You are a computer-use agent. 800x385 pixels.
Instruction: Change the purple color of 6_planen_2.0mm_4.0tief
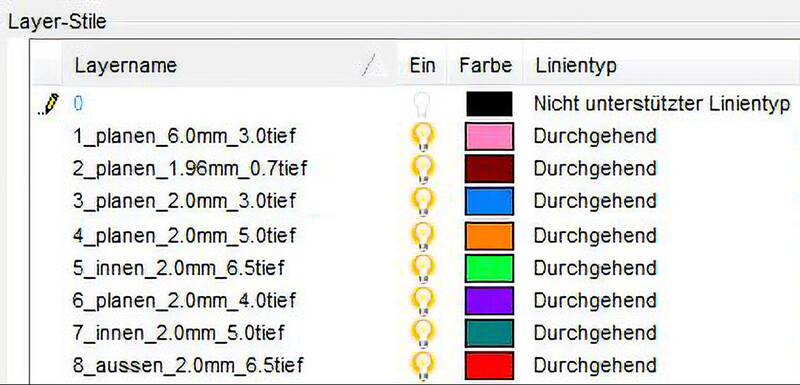489,301
